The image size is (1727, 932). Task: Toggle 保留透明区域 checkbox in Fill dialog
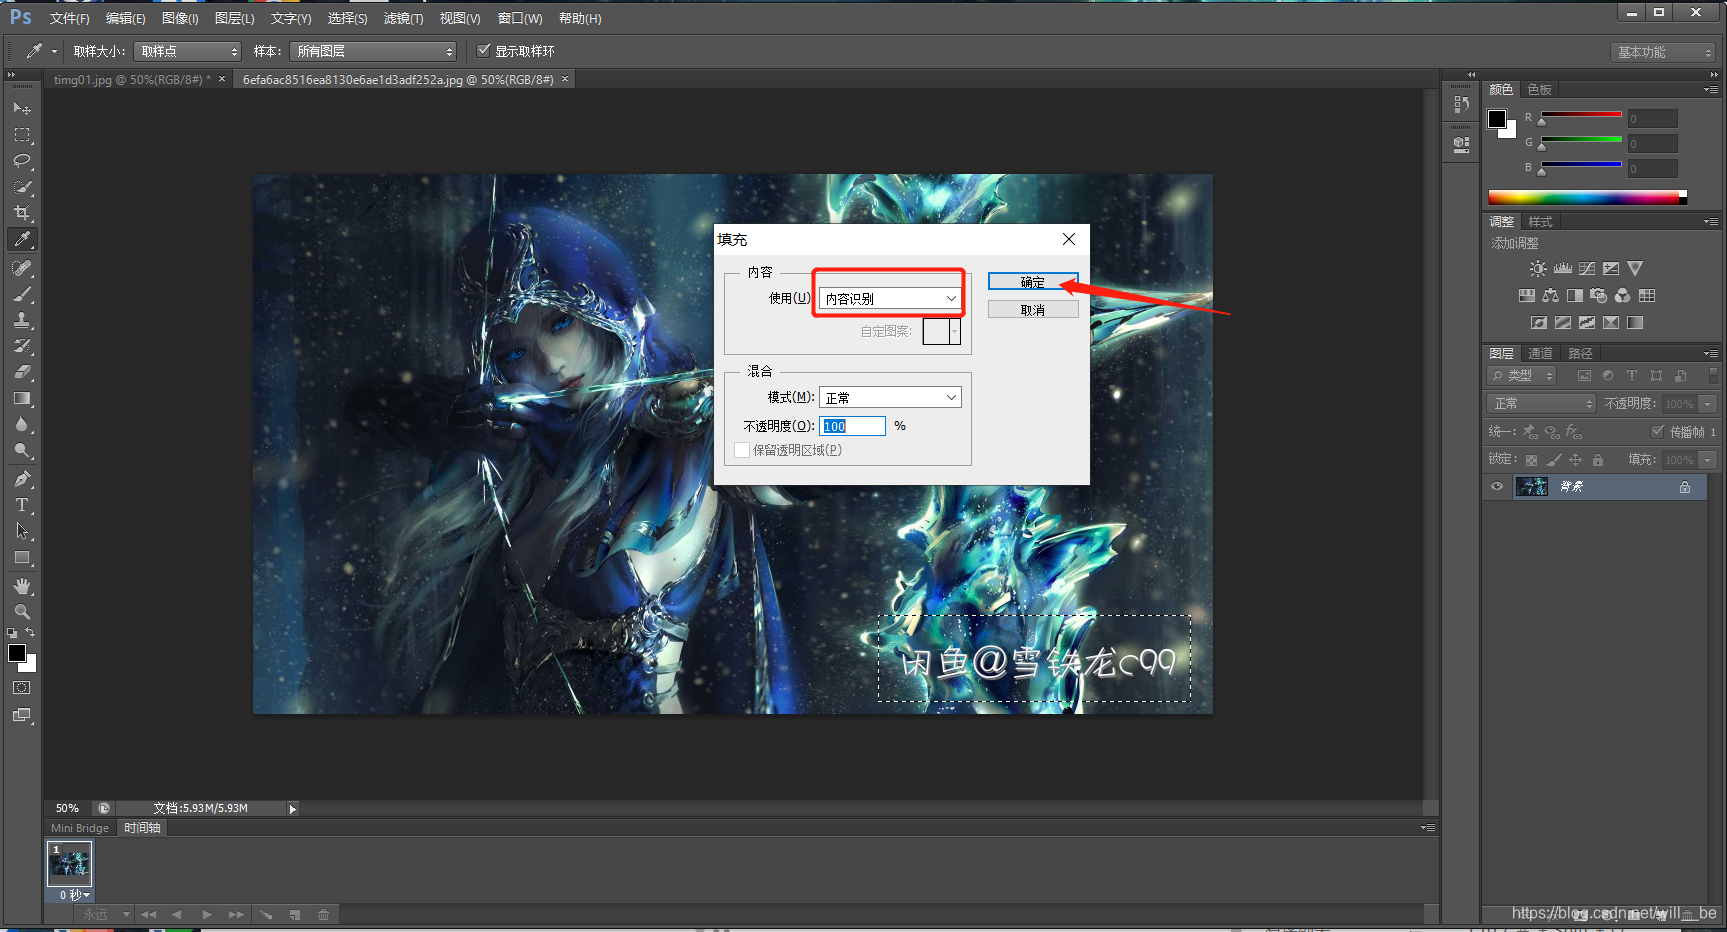coord(742,450)
